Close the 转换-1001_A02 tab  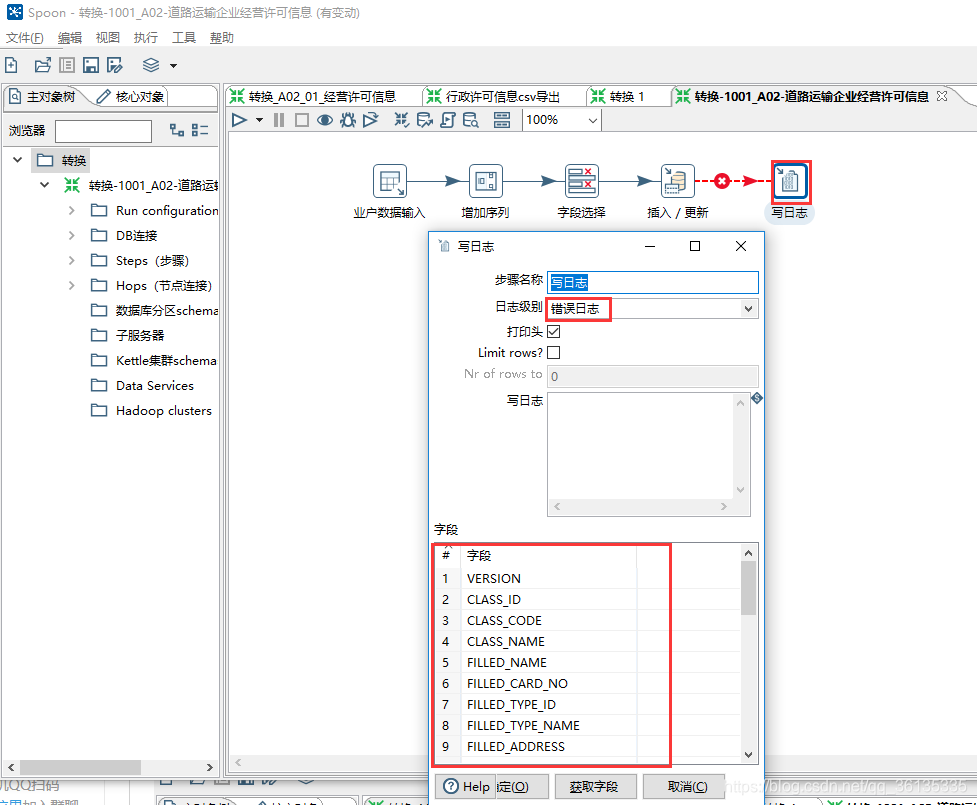tap(941, 96)
